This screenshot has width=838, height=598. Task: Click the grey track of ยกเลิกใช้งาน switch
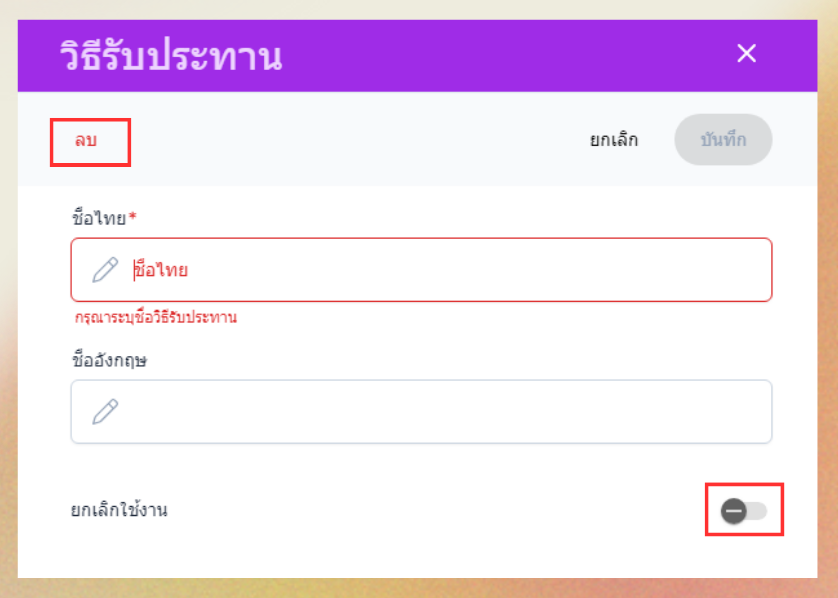coord(758,511)
